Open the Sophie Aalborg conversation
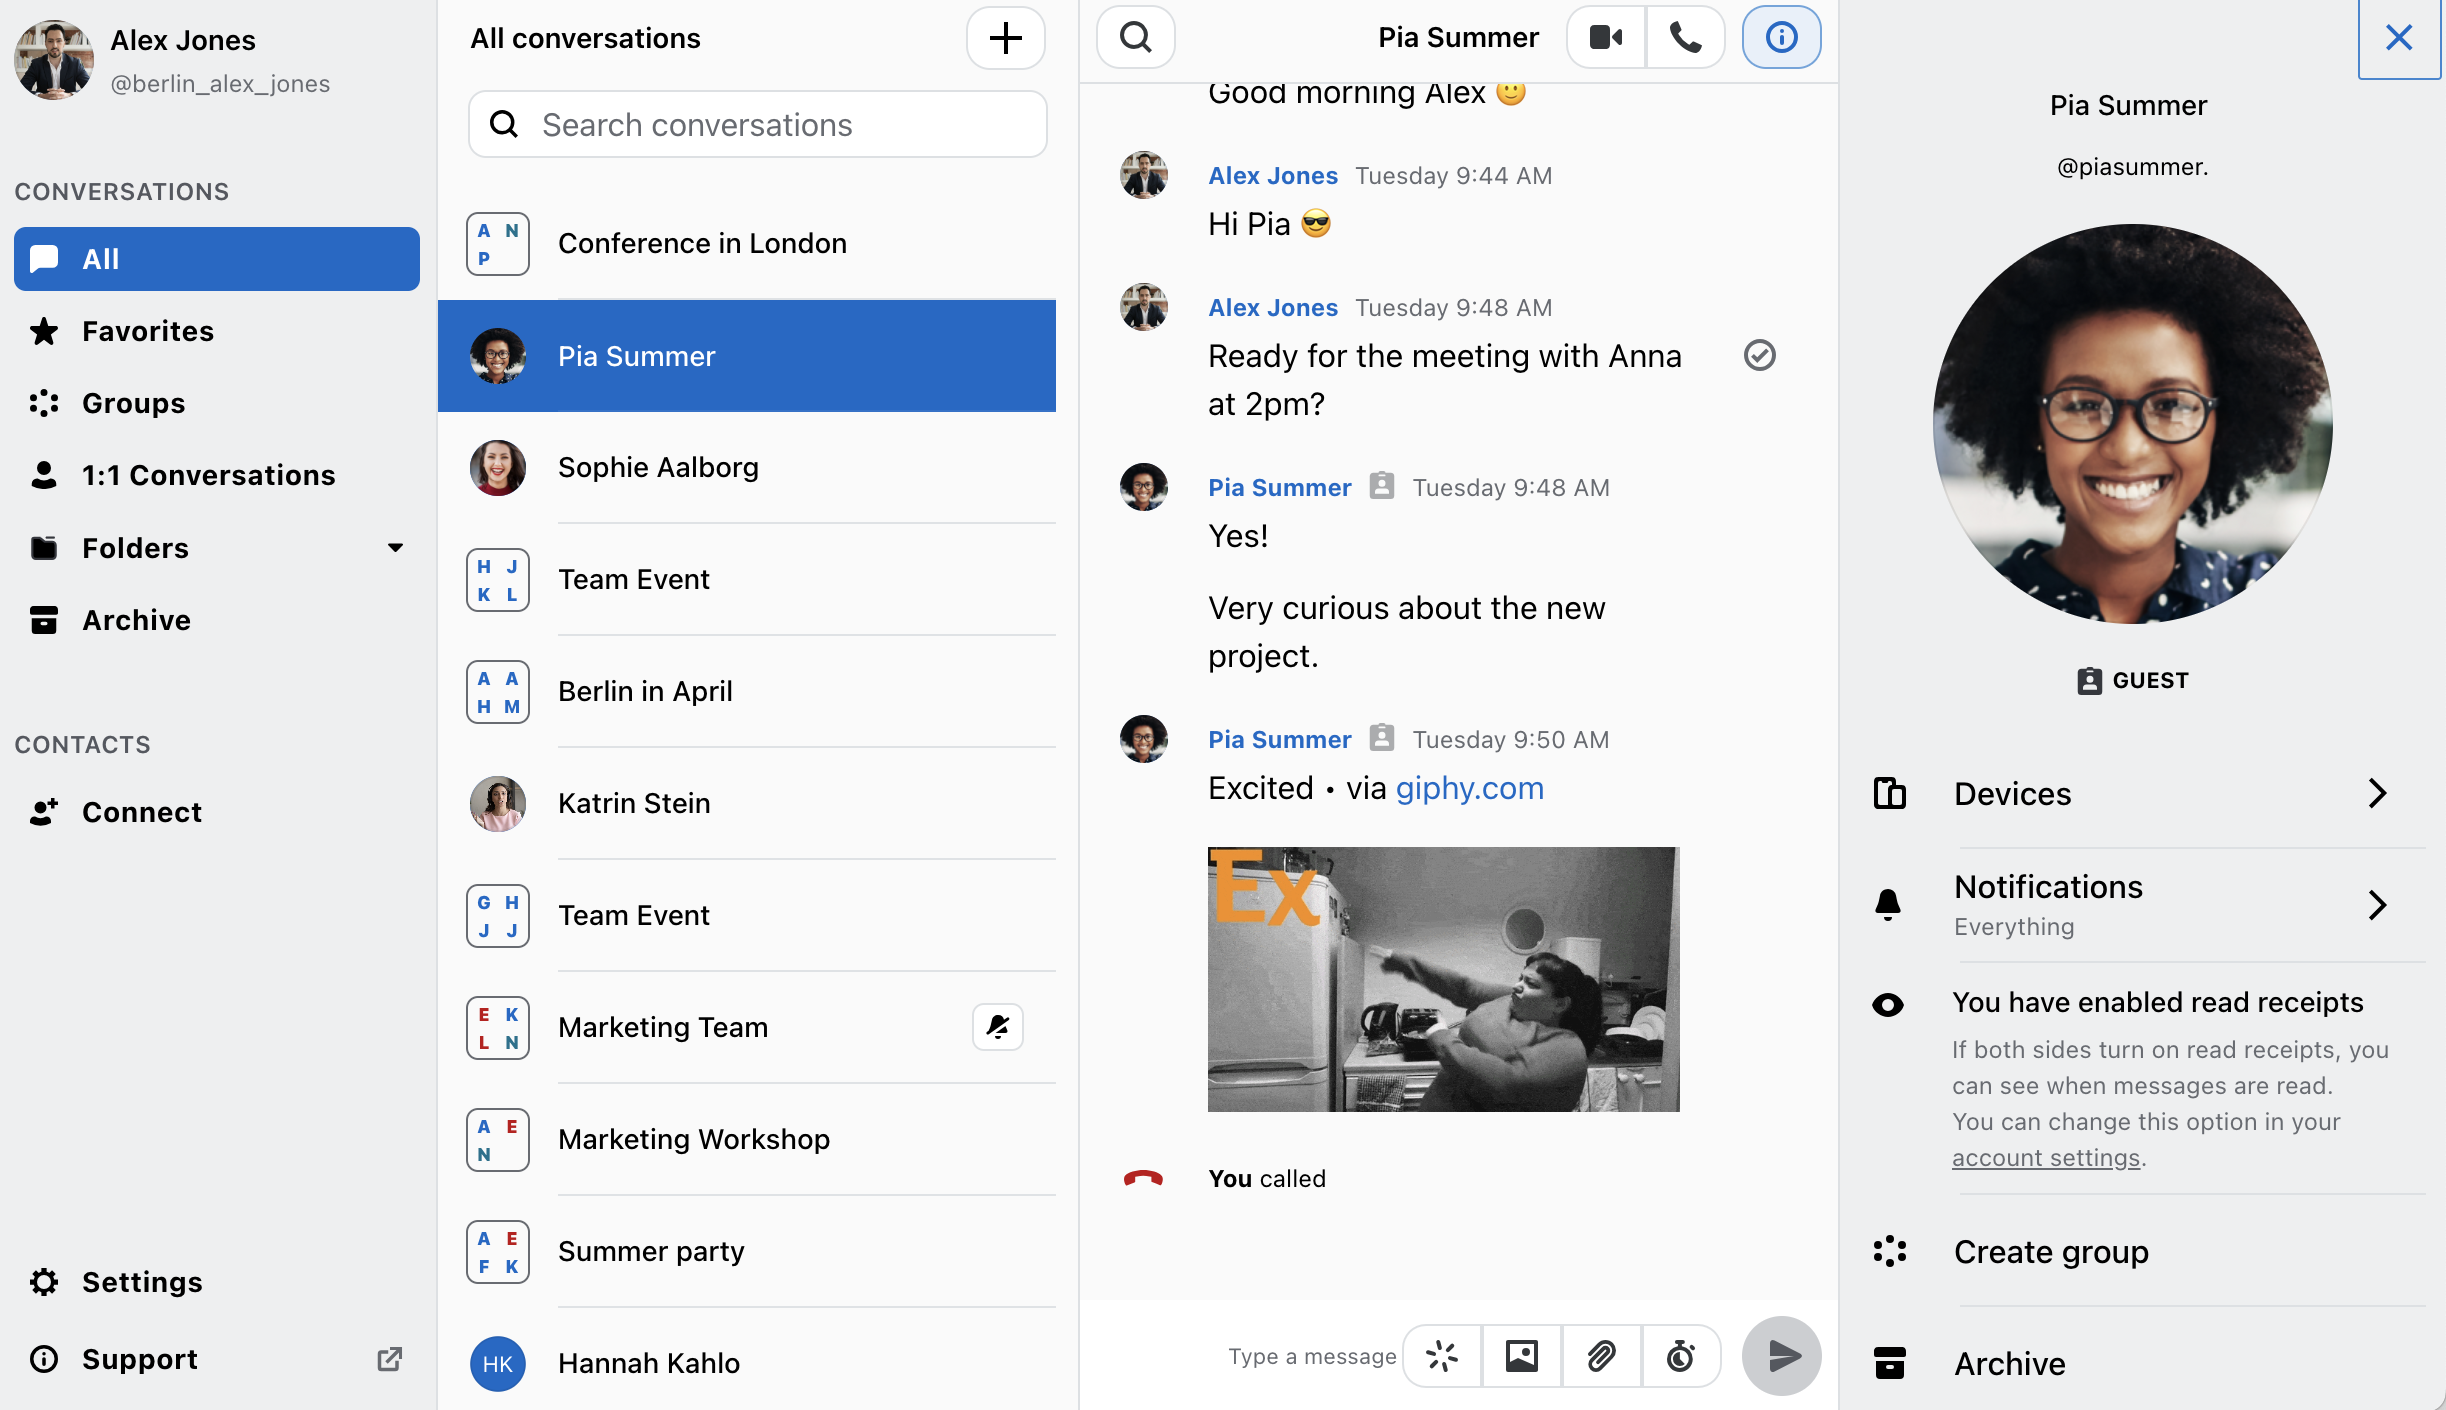 point(747,467)
